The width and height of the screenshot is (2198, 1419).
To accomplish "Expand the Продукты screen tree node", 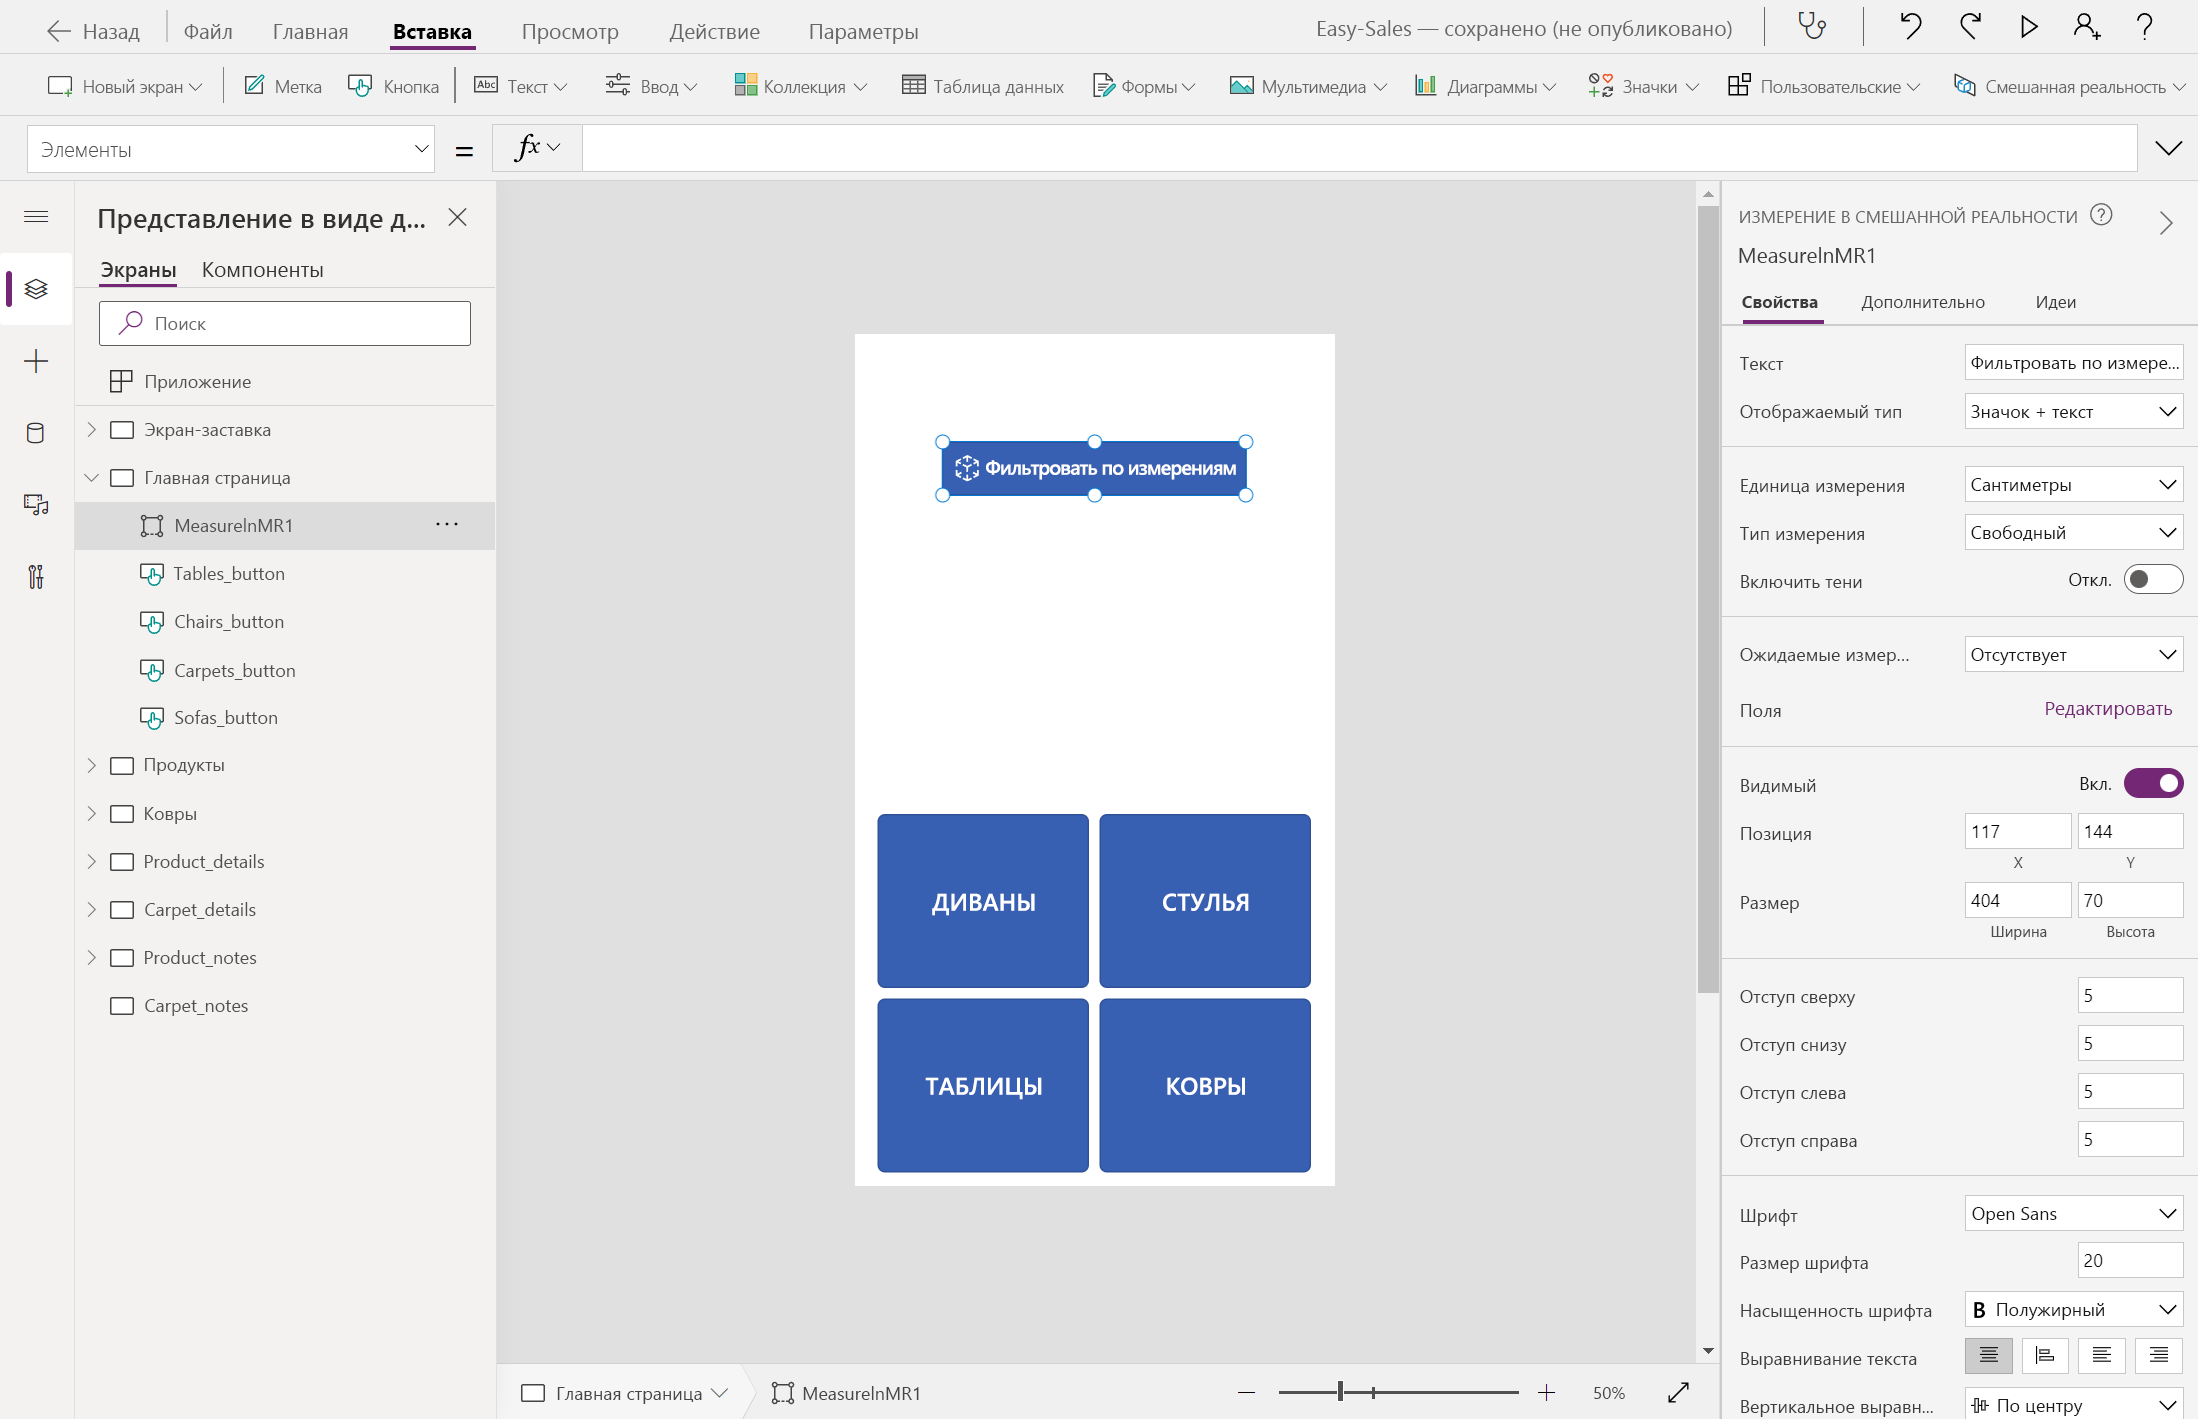I will 92,765.
